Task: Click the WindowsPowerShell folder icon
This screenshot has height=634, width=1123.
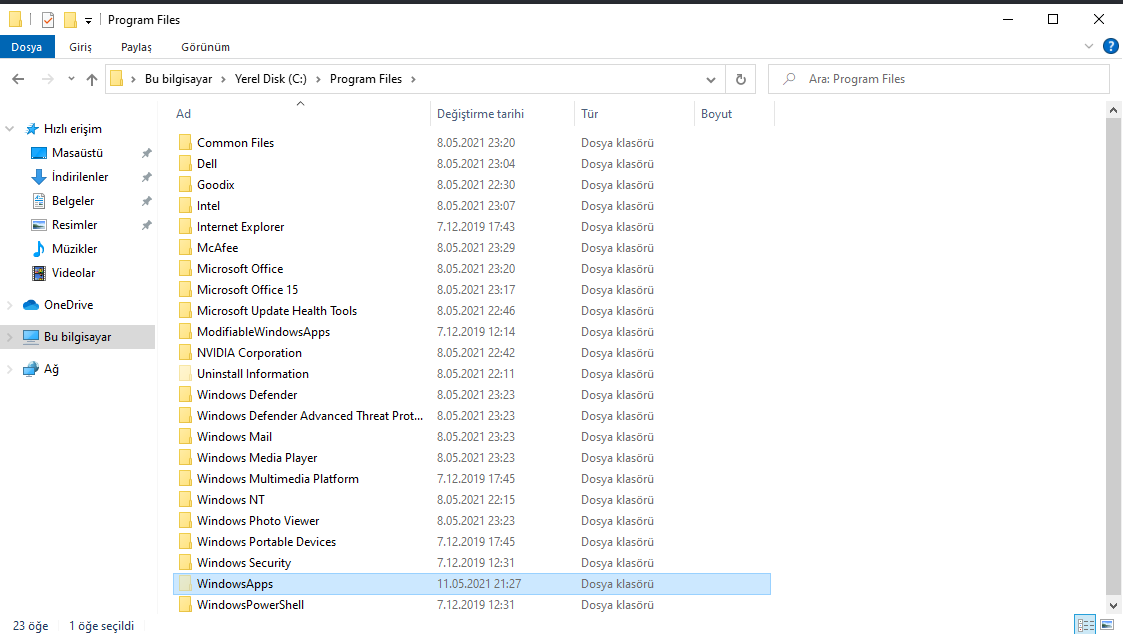Action: pyautogui.click(x=185, y=605)
